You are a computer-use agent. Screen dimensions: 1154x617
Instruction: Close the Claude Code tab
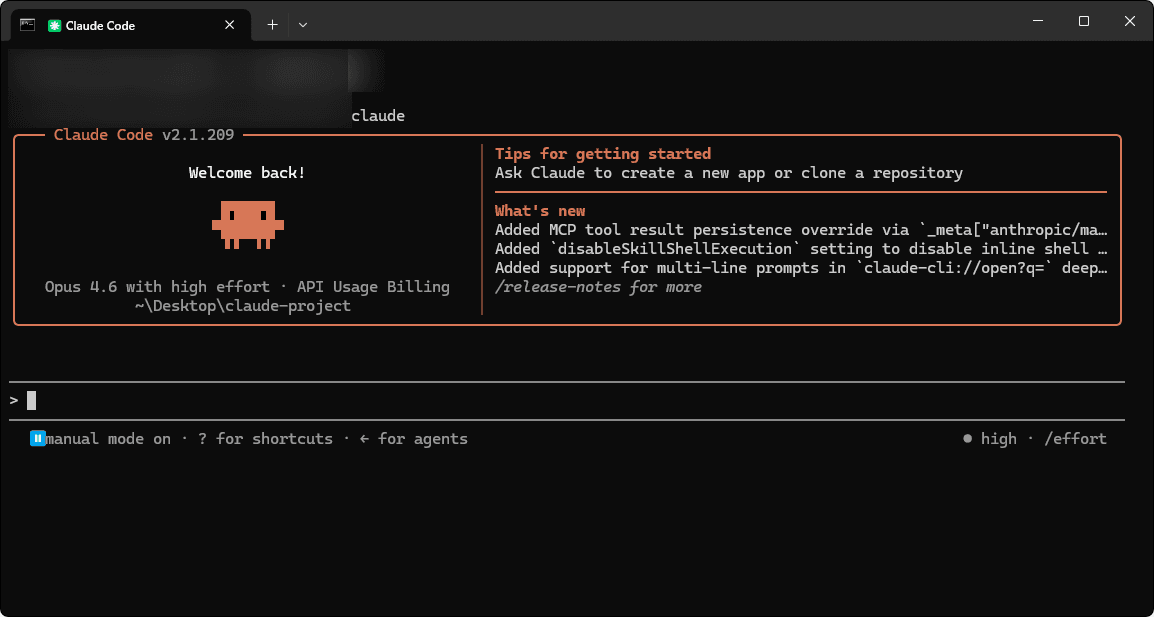230,25
